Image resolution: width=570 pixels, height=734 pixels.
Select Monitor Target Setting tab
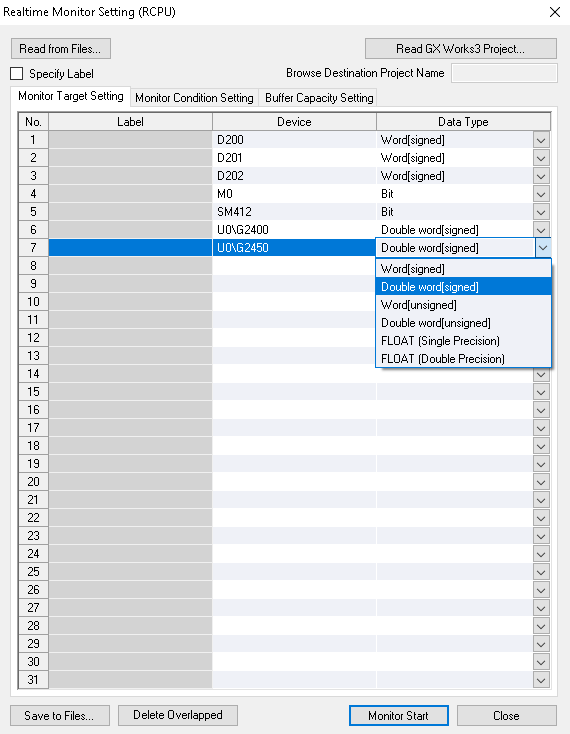tap(71, 96)
